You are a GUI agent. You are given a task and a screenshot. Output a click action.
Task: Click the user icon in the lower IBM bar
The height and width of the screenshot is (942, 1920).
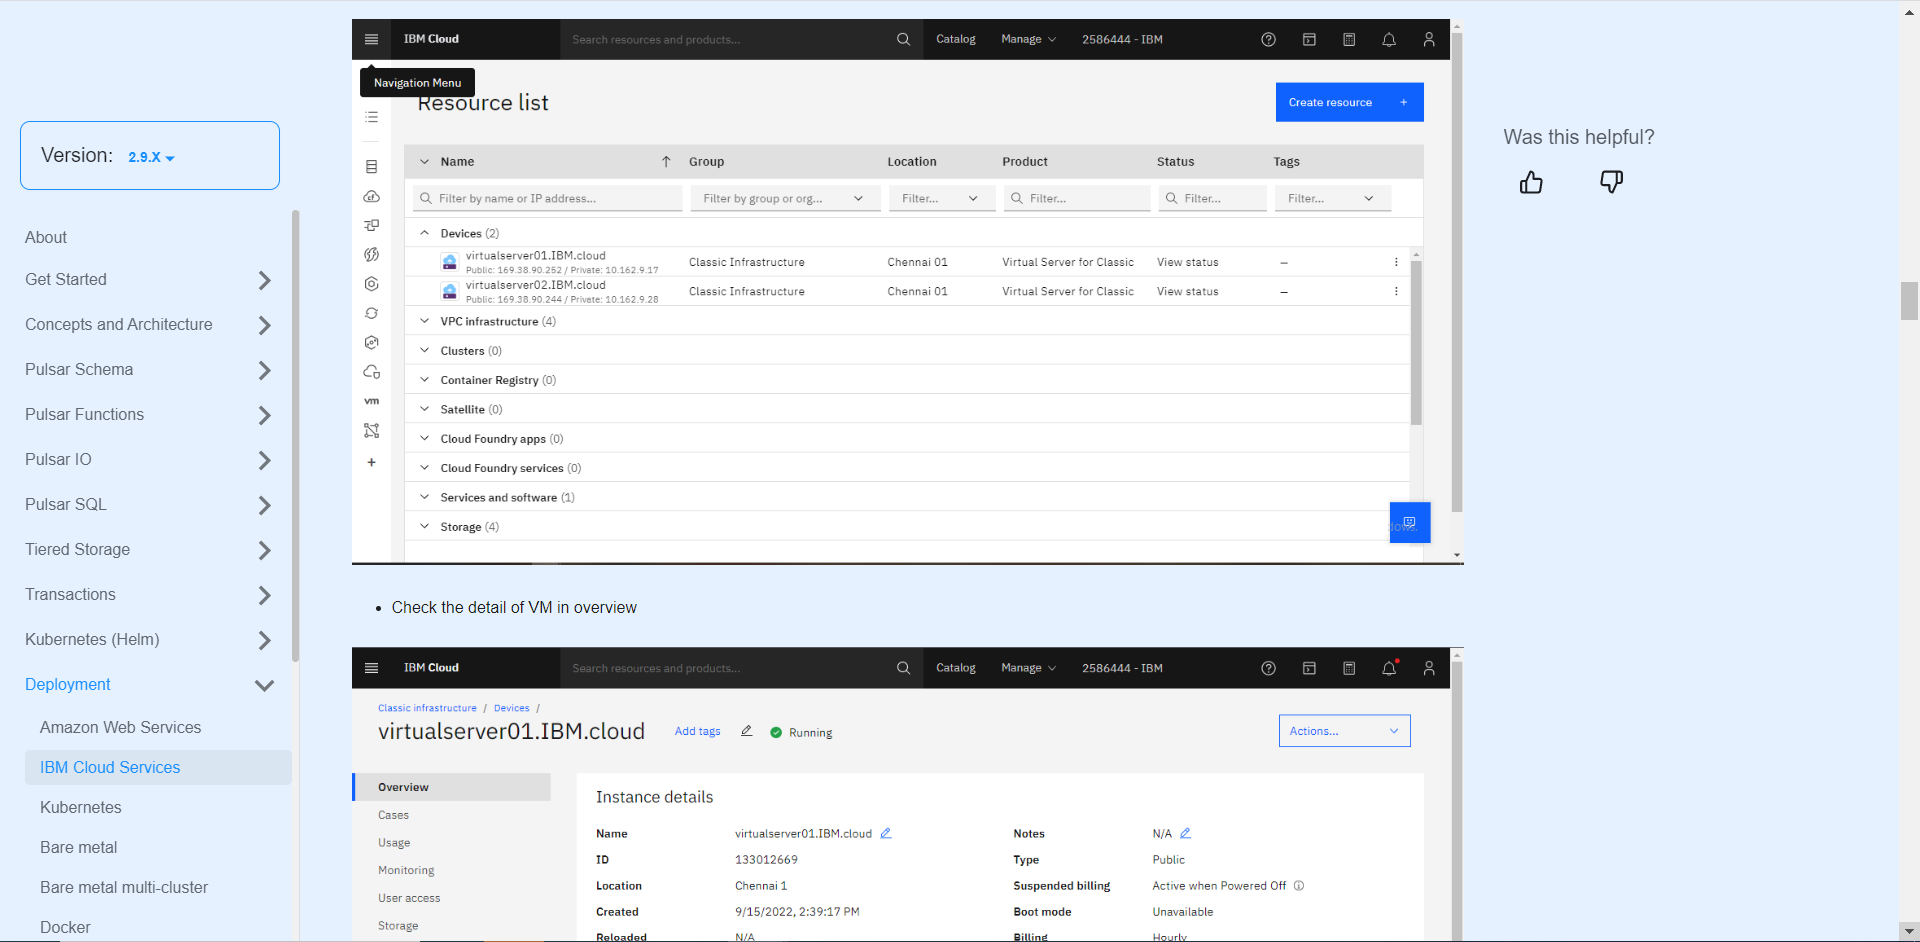coord(1429,668)
